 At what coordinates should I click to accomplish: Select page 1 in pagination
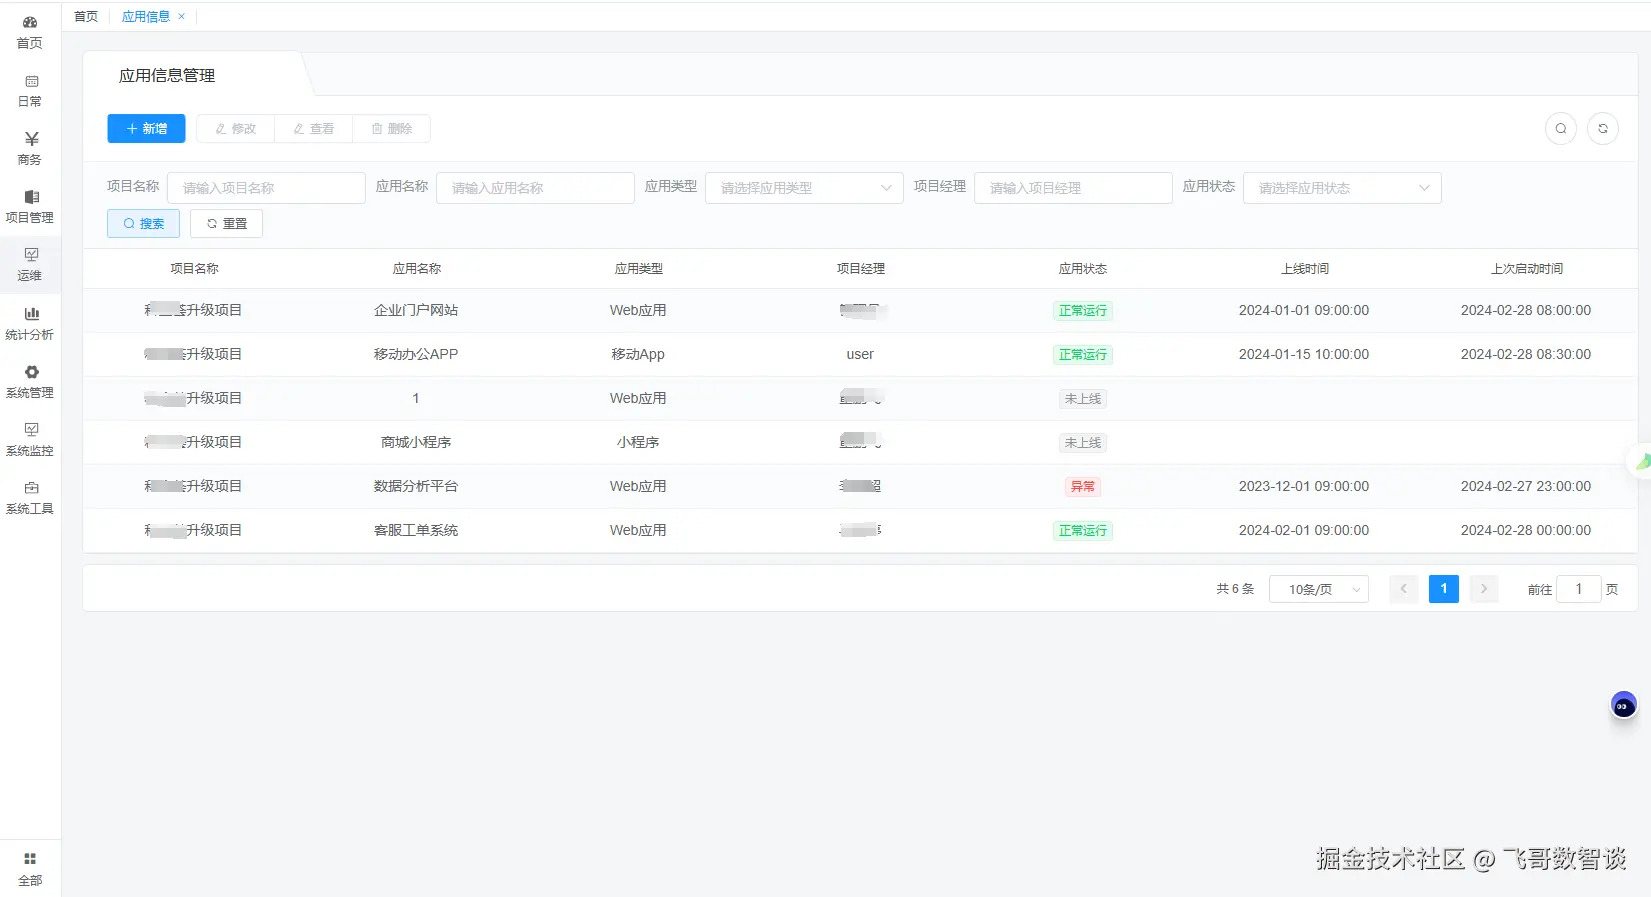1444,589
